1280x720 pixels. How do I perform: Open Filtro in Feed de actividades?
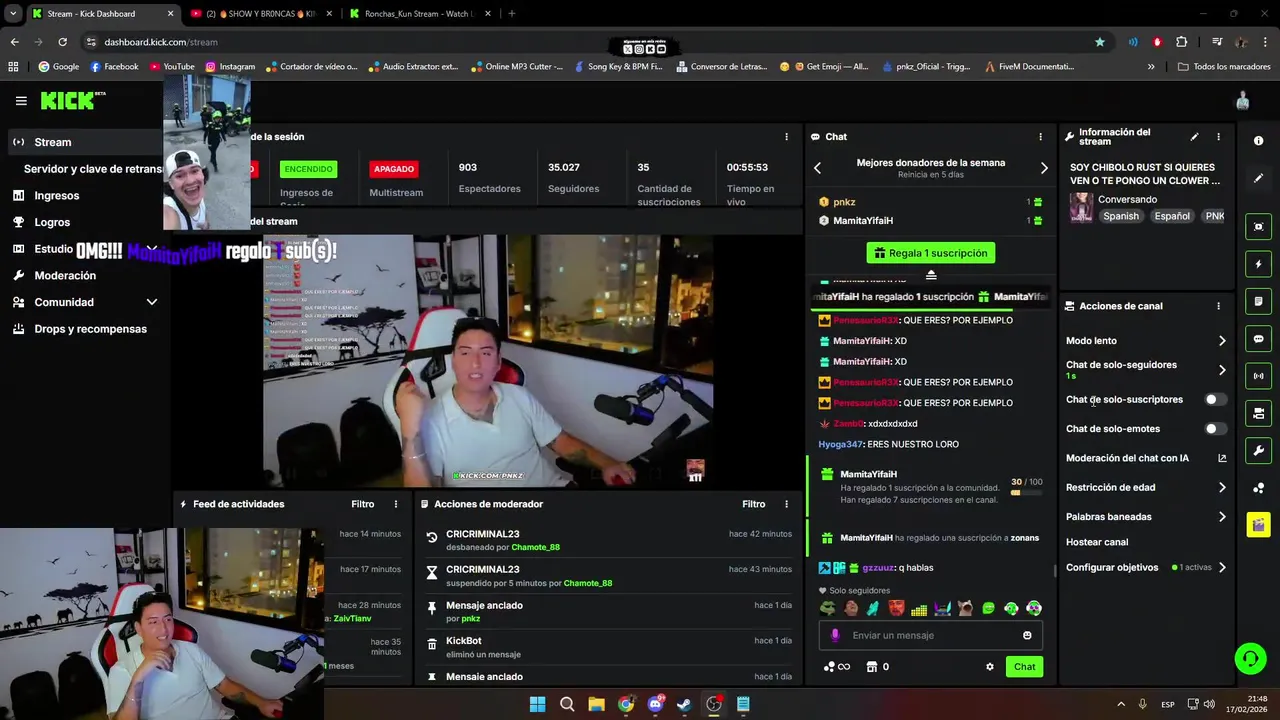coord(362,504)
